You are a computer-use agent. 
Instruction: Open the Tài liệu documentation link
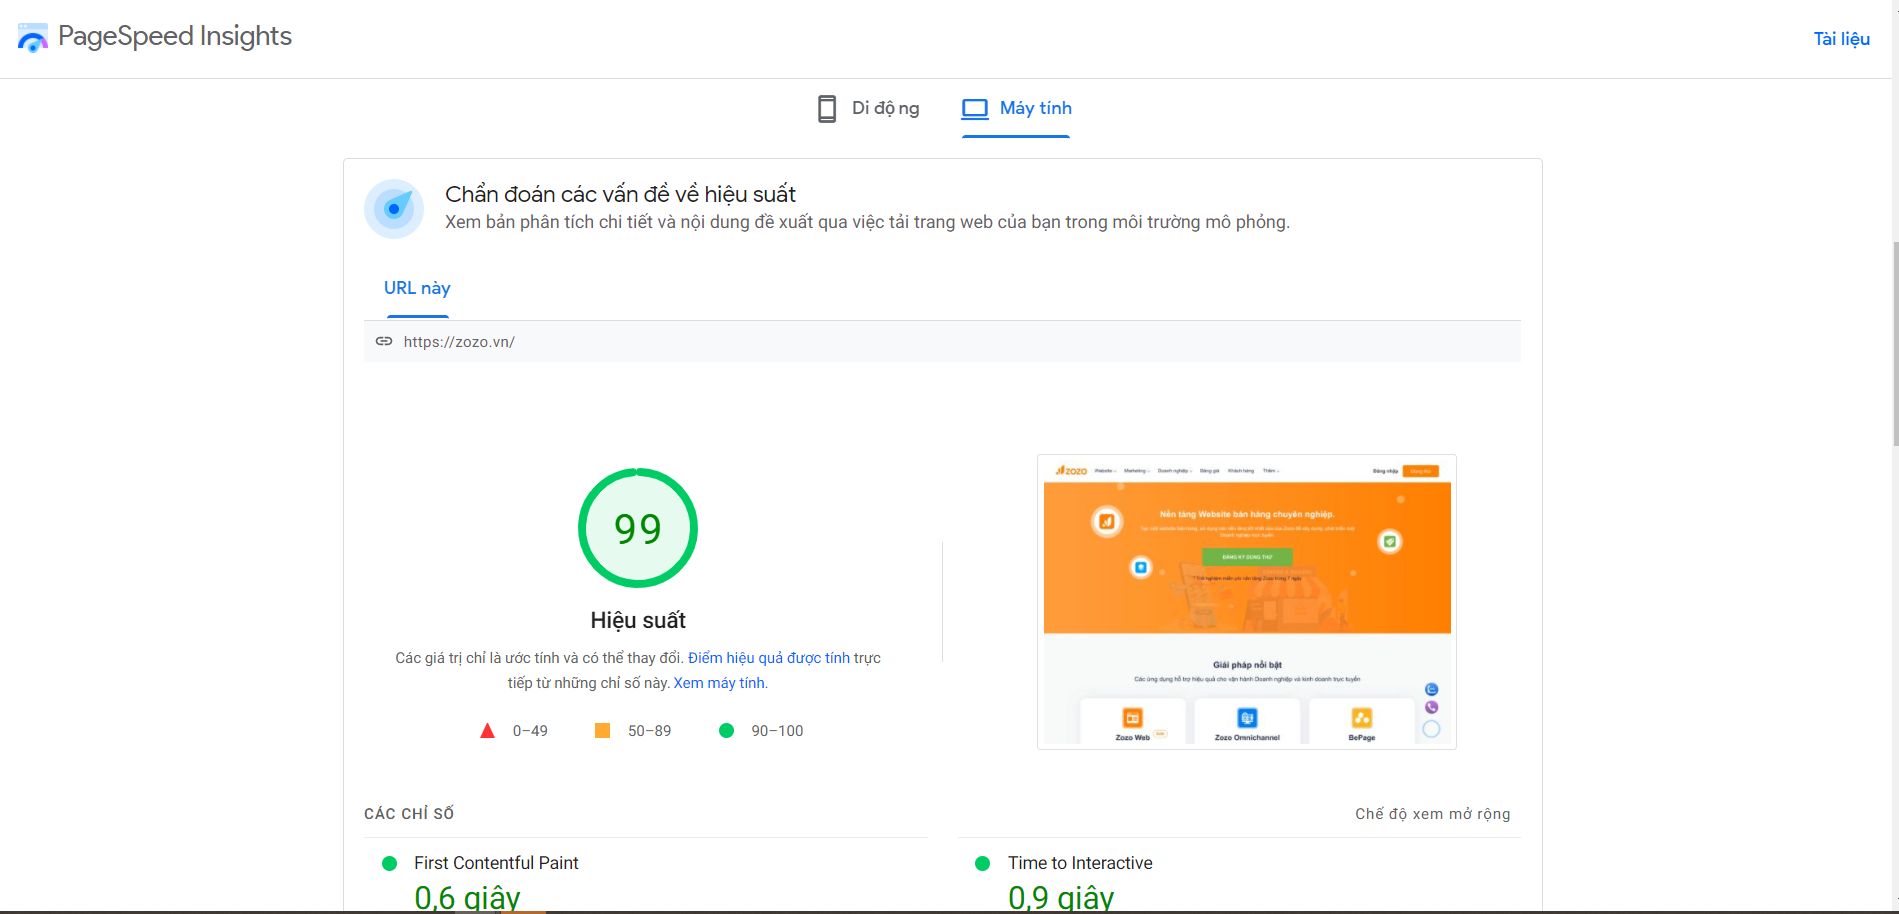[1842, 39]
